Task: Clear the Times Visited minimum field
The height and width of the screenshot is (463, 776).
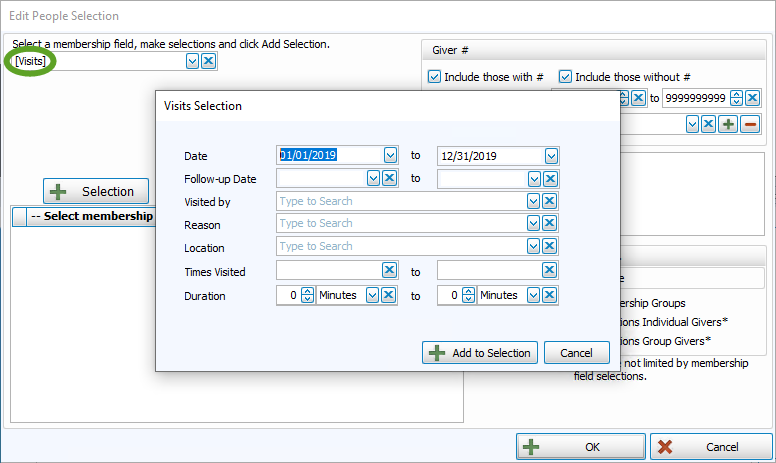Action: tap(390, 271)
